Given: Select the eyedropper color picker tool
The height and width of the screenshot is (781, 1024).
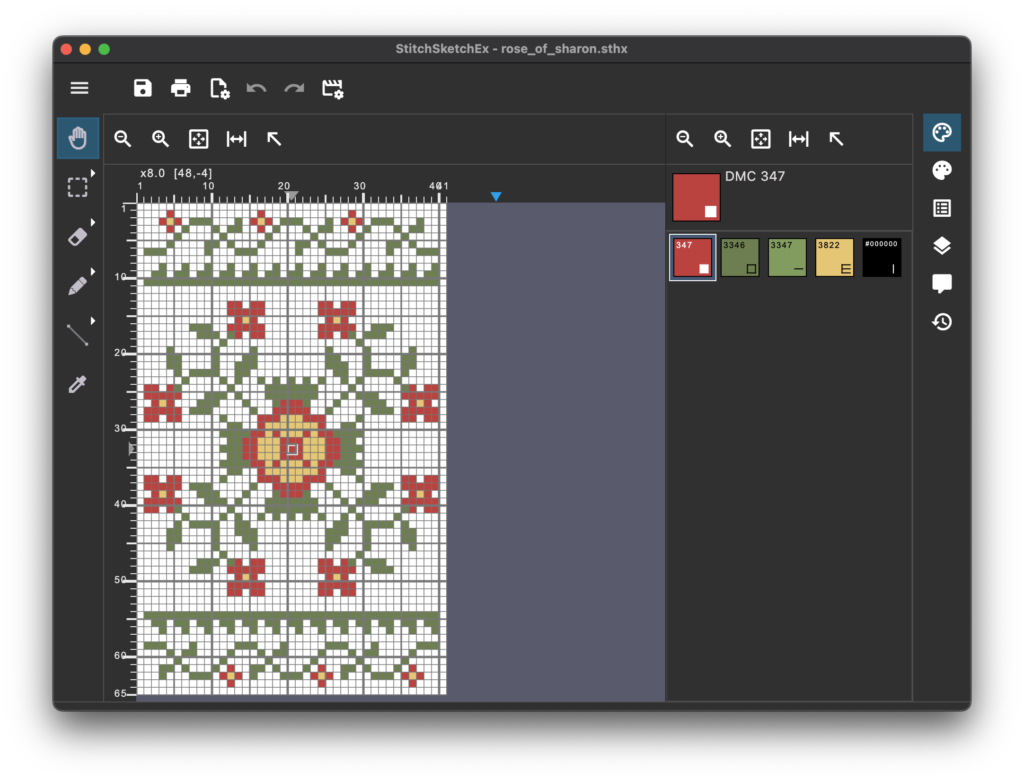Looking at the screenshot, I should click(78, 384).
